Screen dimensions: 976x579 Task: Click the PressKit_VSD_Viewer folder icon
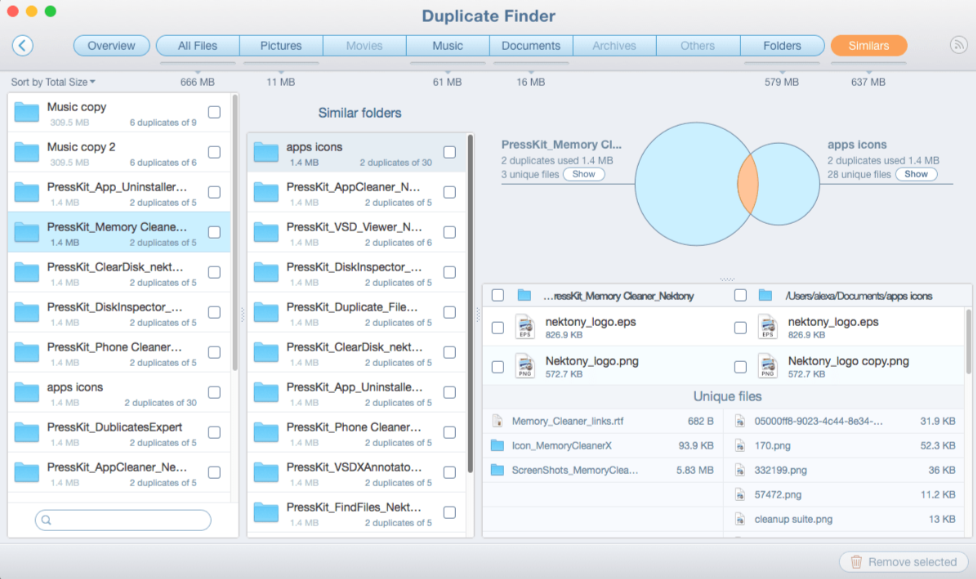click(x=266, y=232)
